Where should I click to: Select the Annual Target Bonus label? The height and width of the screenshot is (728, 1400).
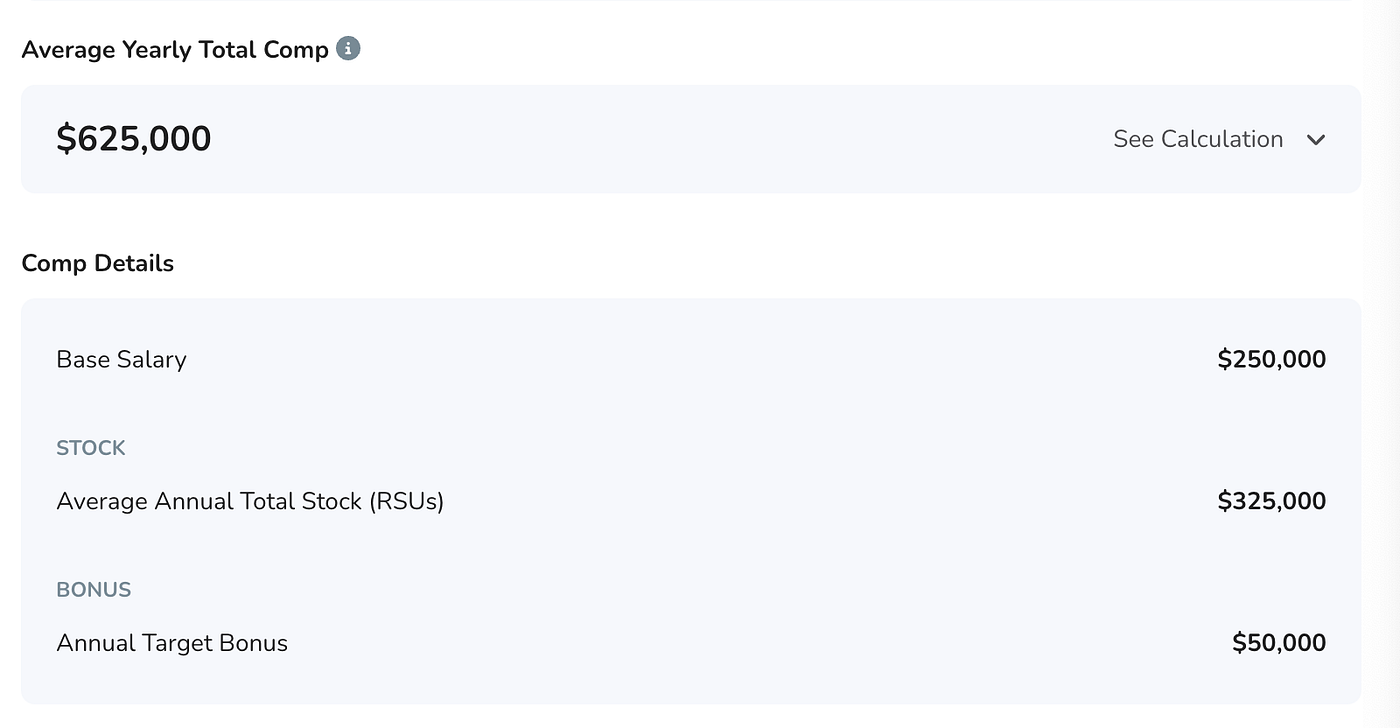click(172, 643)
